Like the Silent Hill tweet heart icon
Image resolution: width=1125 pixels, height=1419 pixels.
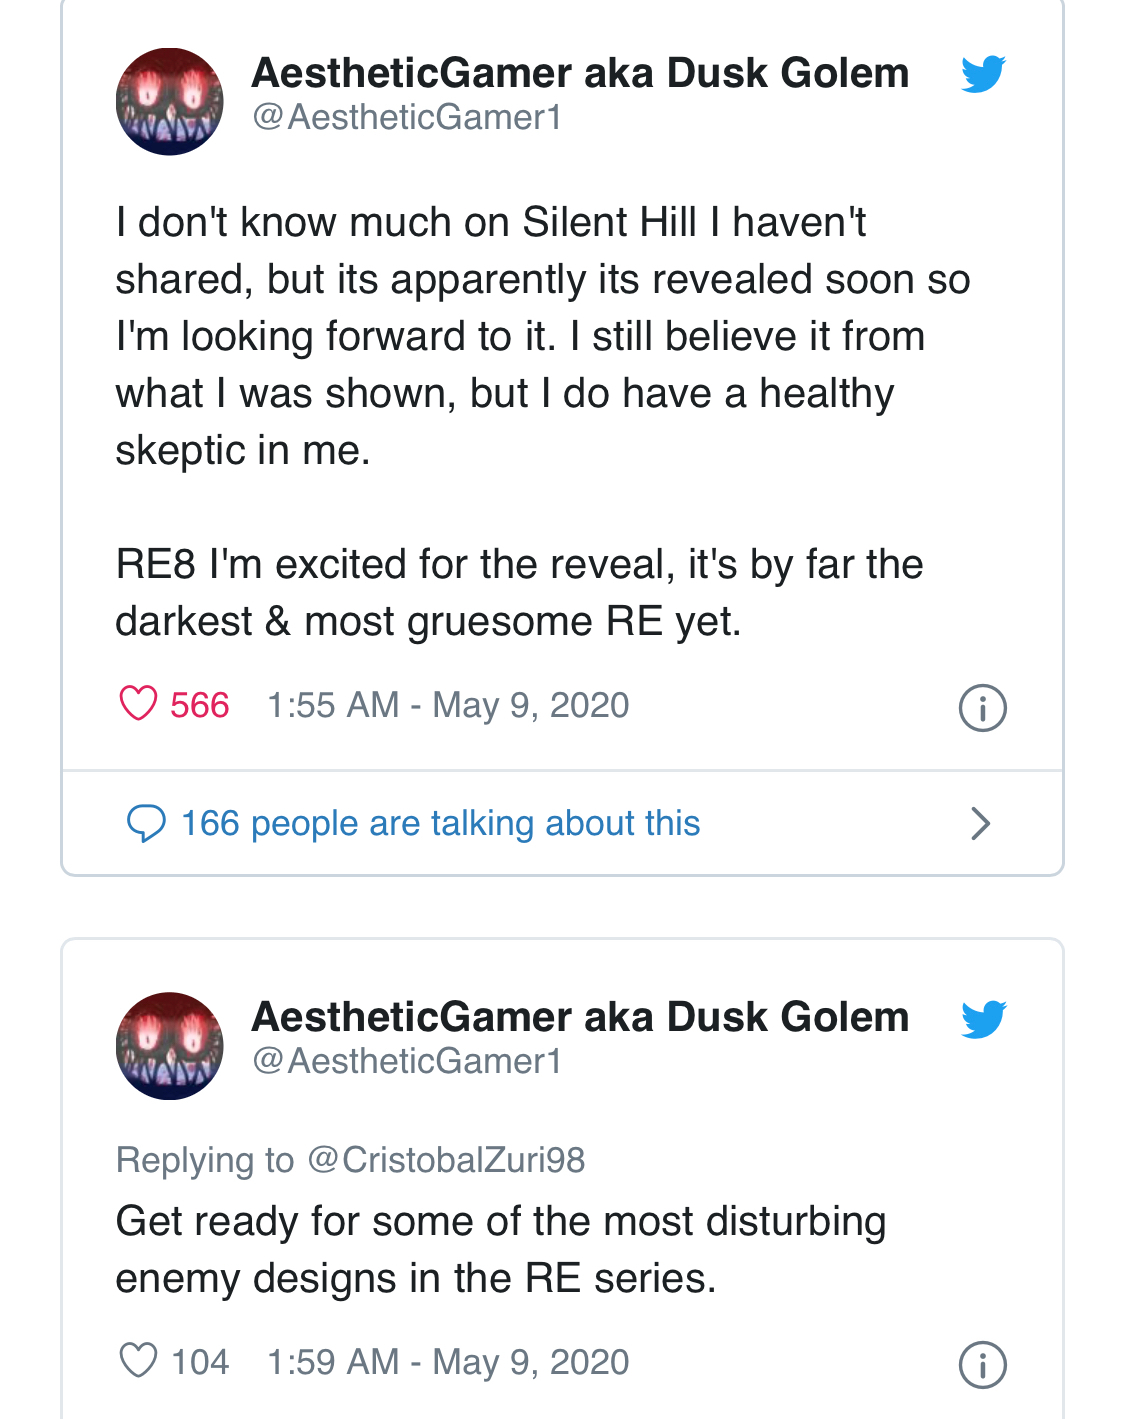pyautogui.click(x=138, y=704)
